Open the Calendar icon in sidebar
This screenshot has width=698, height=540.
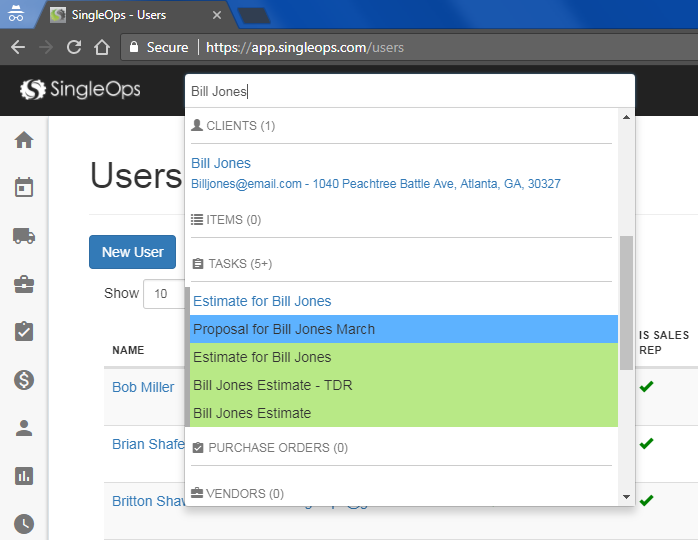(x=24, y=187)
